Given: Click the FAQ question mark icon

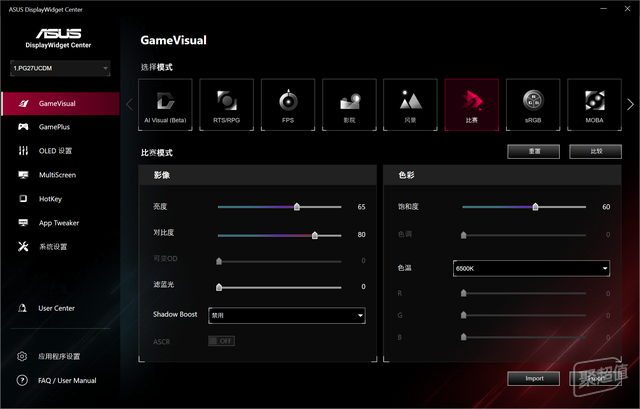Looking at the screenshot, I should pos(22,380).
